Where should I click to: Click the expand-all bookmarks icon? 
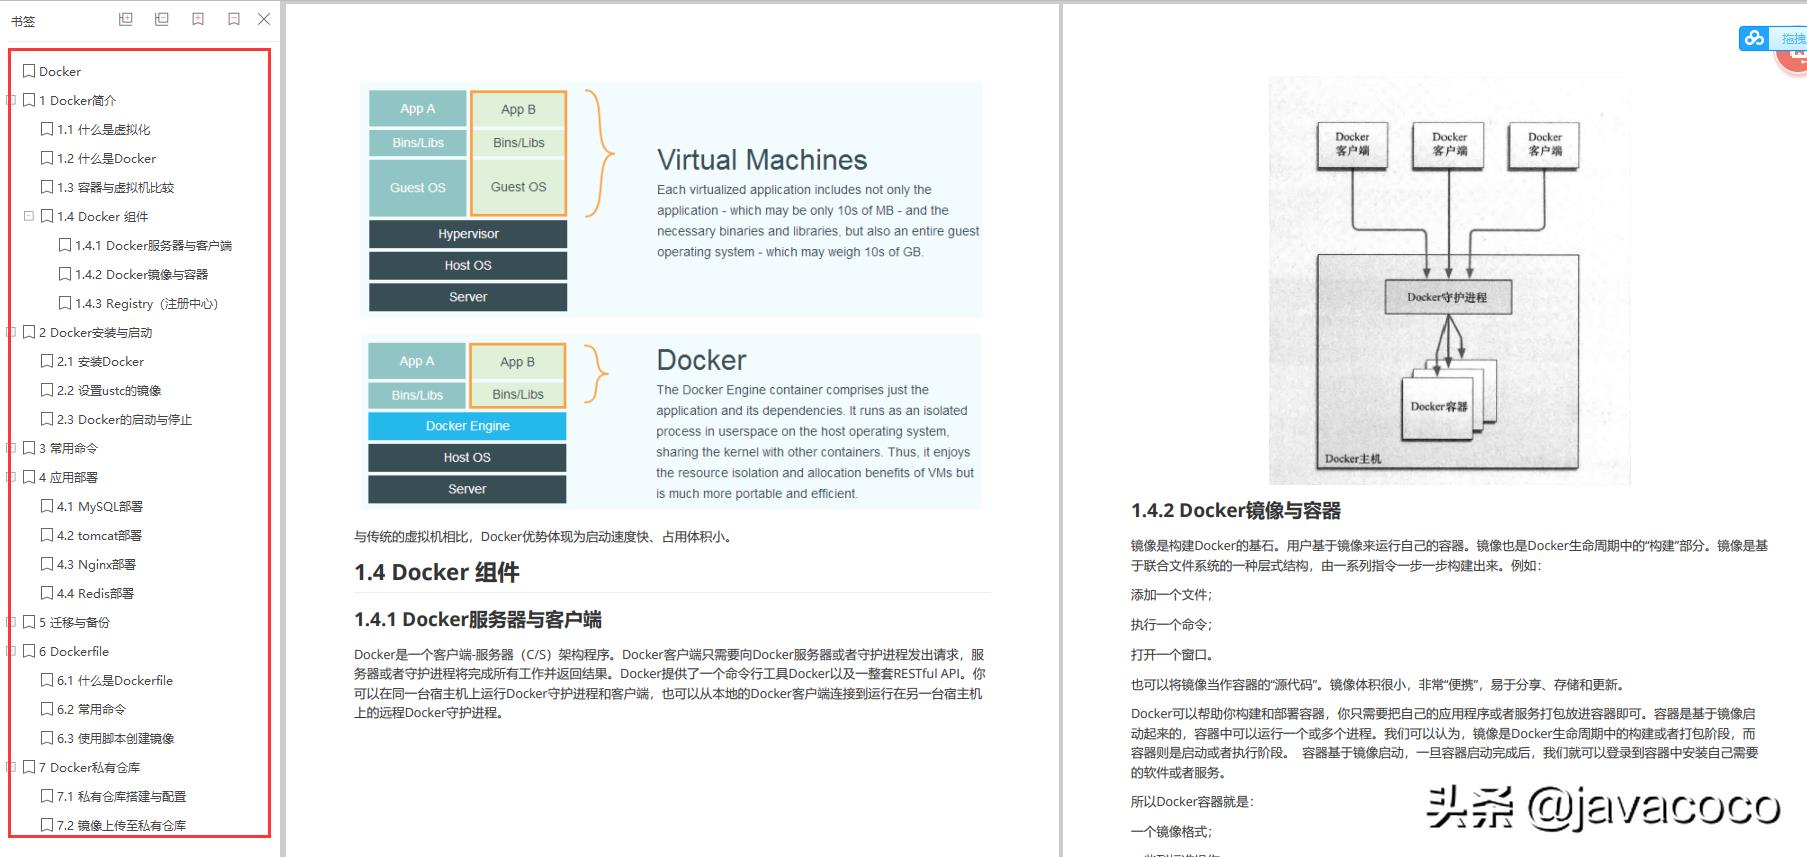pyautogui.click(x=126, y=19)
